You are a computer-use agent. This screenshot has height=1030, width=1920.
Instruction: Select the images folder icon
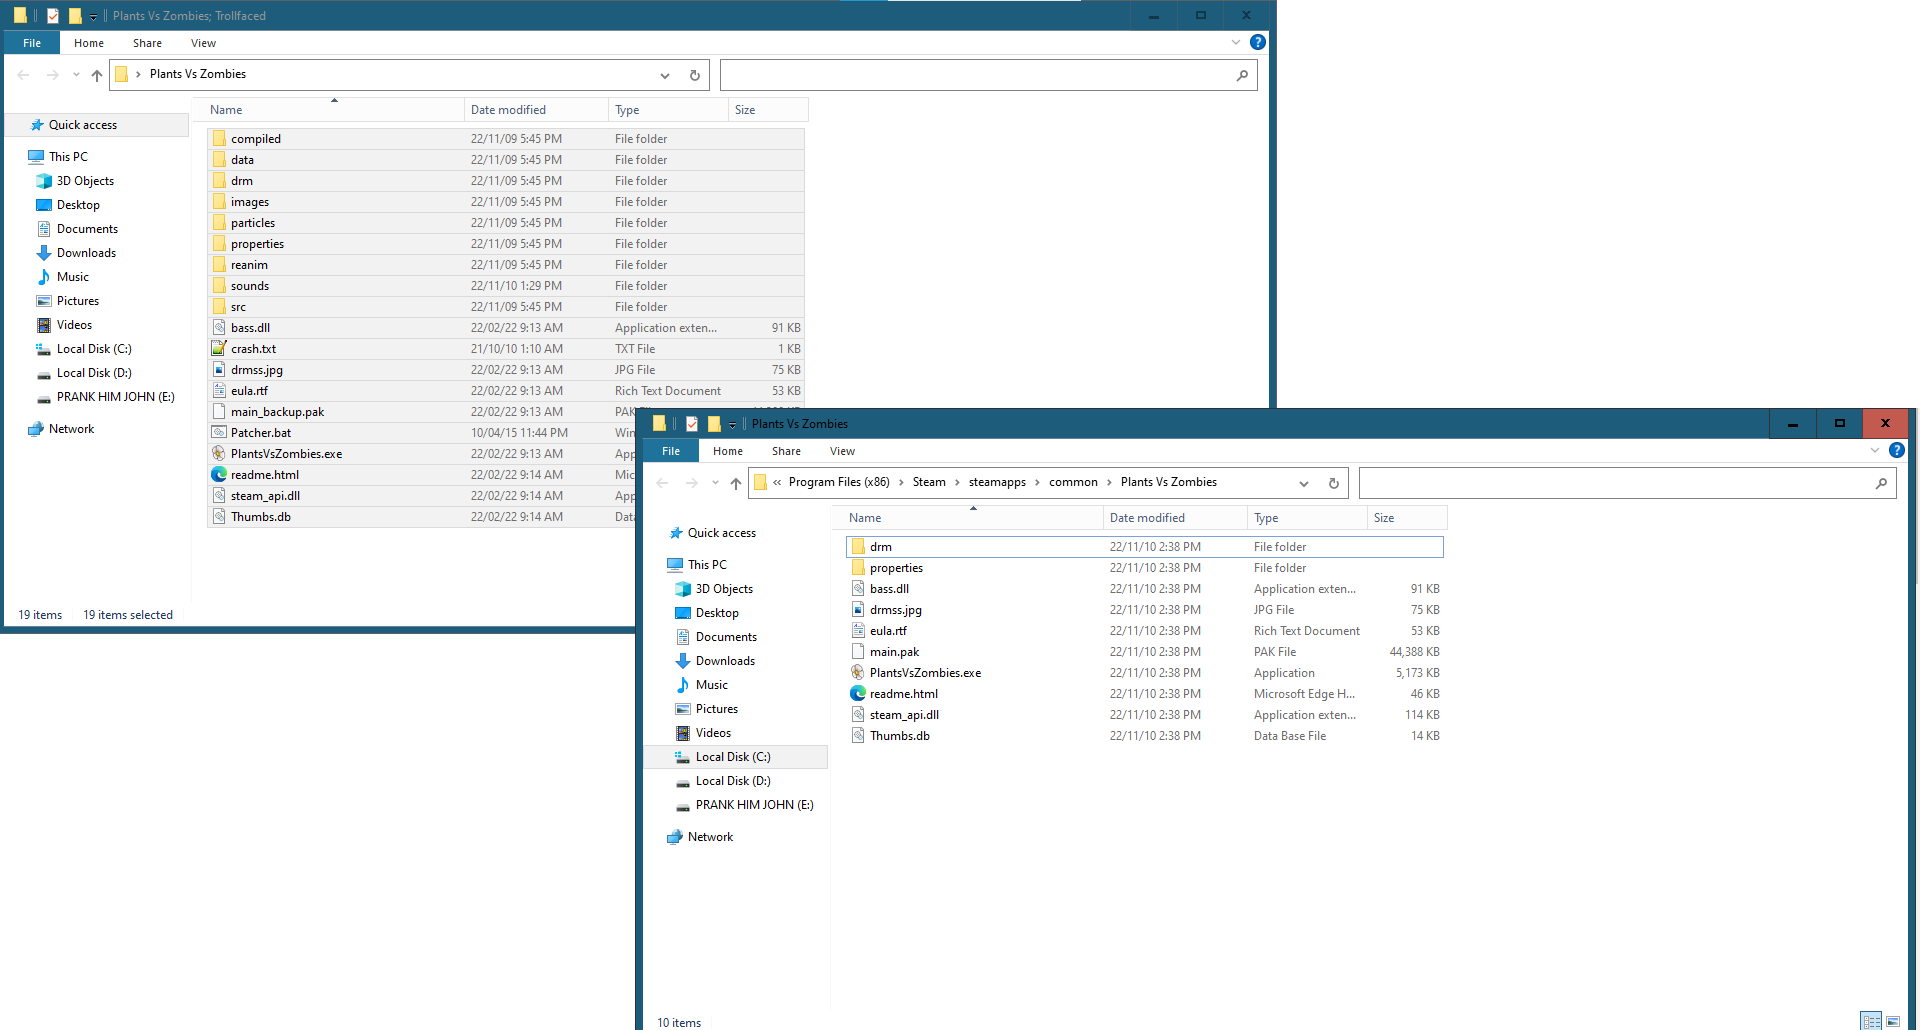(219, 202)
